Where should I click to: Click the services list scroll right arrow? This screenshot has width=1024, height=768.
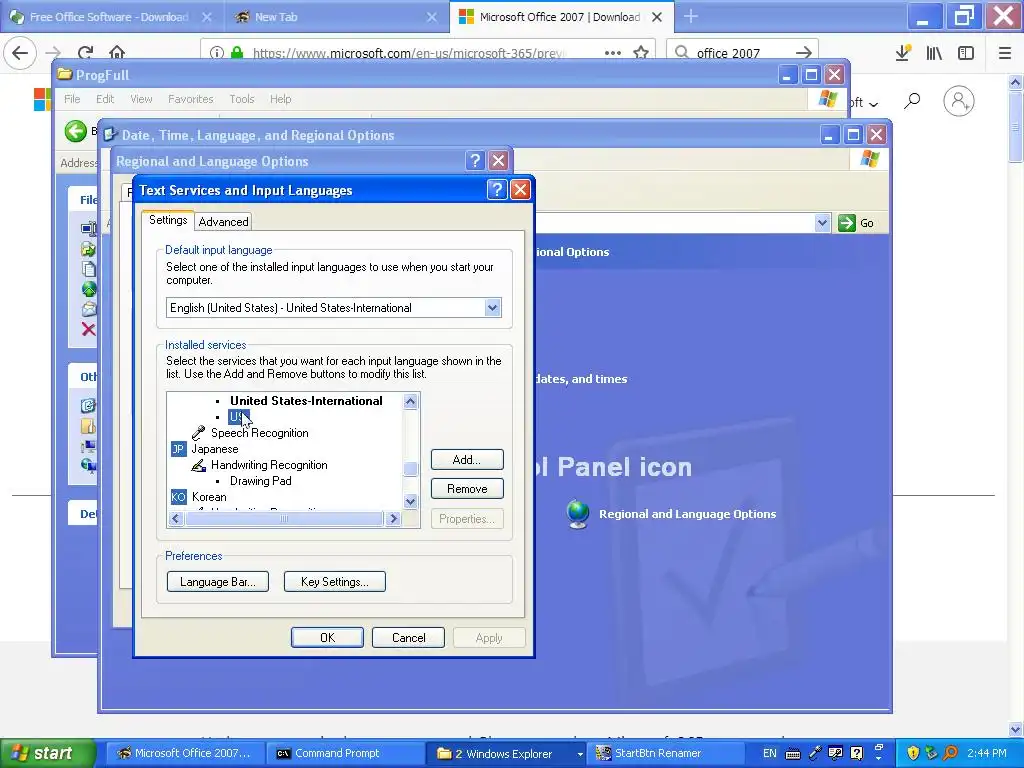[392, 519]
